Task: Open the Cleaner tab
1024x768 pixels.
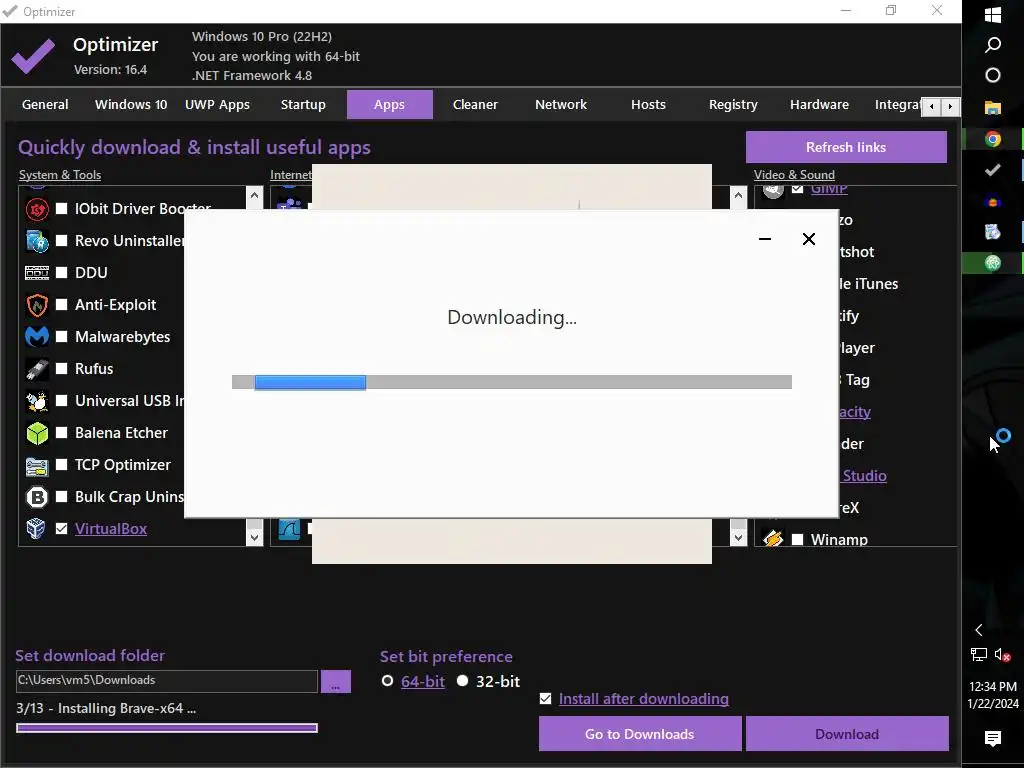Action: pos(475,104)
